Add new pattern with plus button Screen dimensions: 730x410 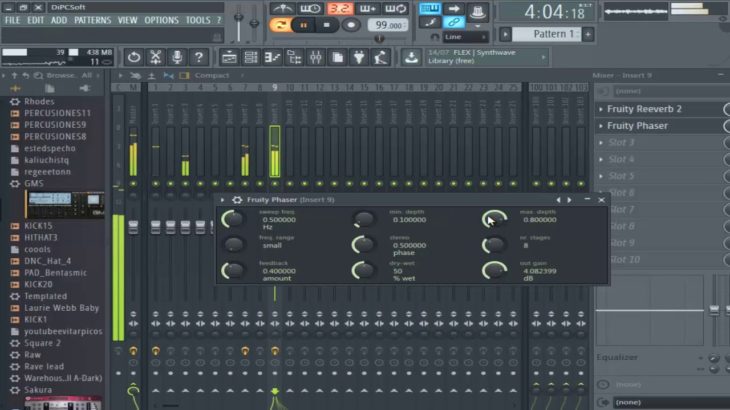coord(588,34)
